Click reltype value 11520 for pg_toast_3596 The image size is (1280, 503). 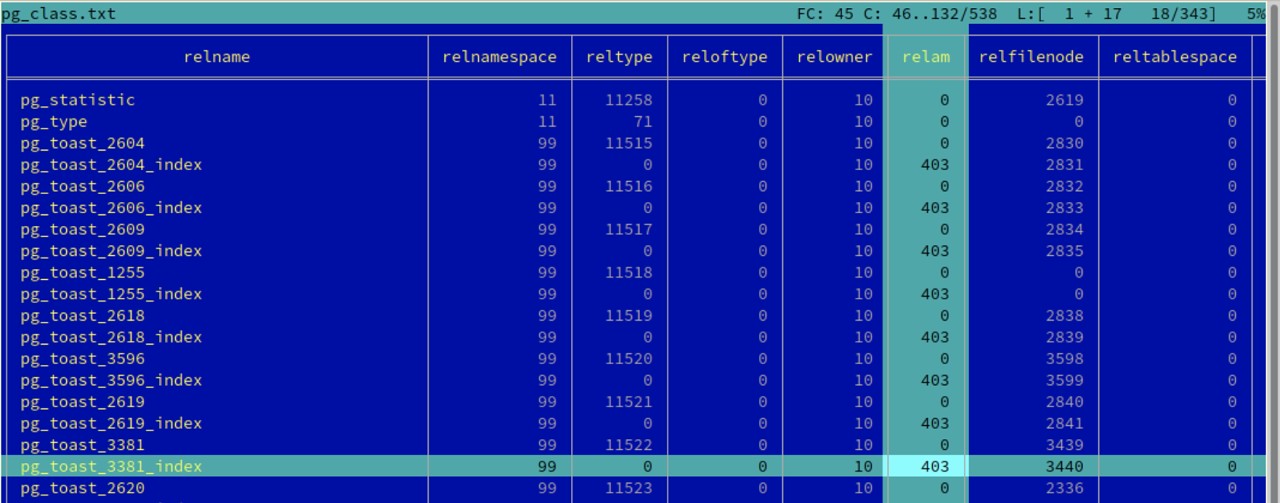click(629, 359)
